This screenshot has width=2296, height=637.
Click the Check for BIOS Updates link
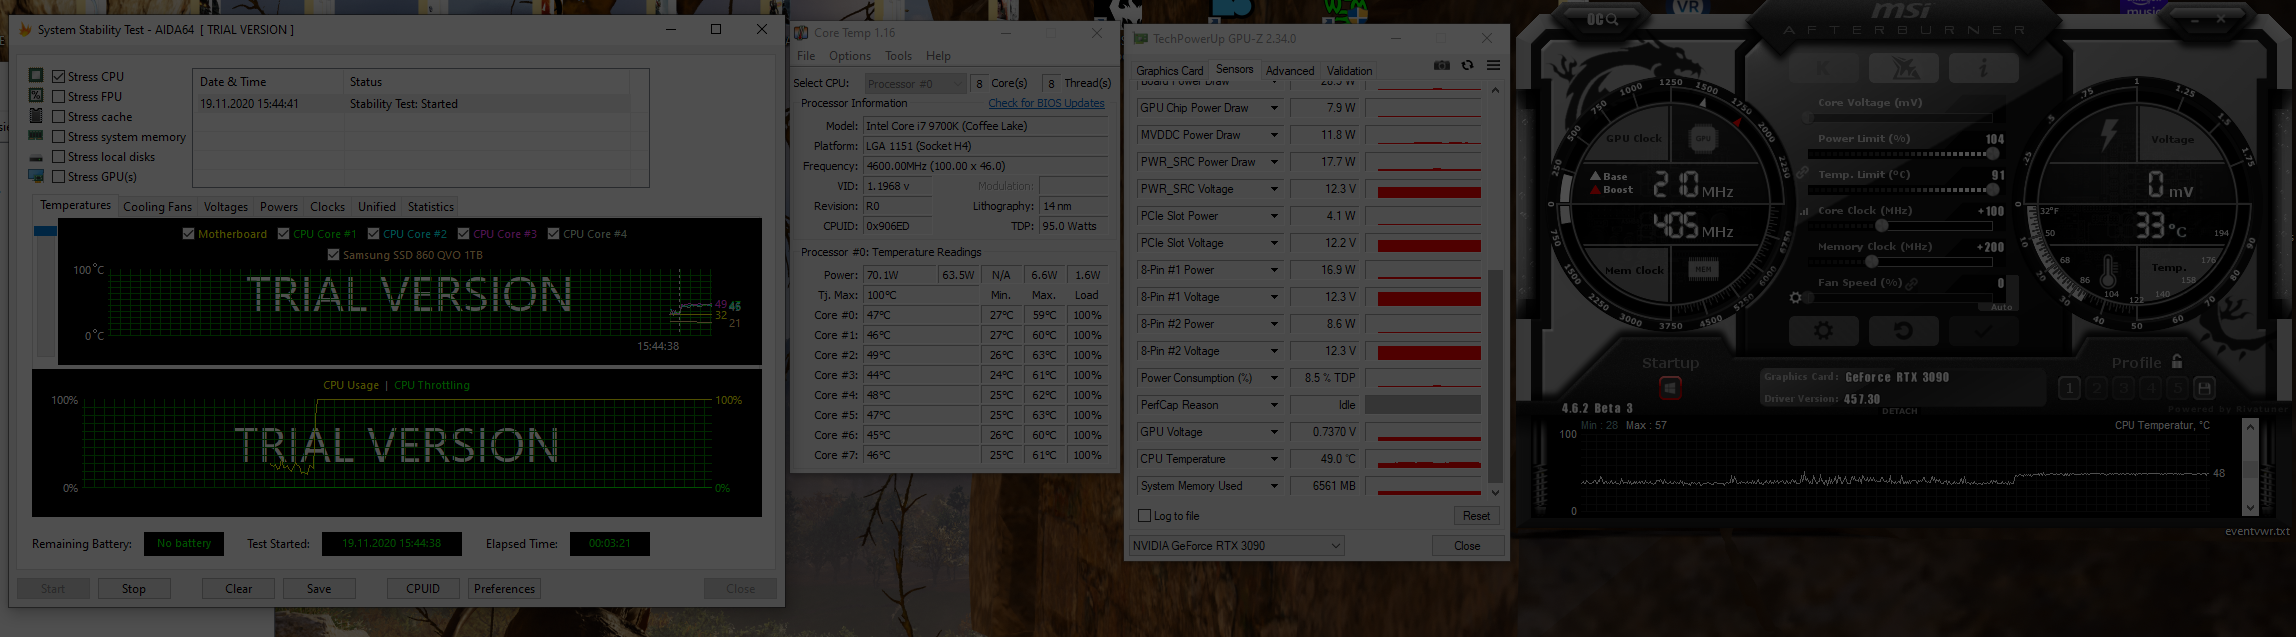click(1046, 103)
